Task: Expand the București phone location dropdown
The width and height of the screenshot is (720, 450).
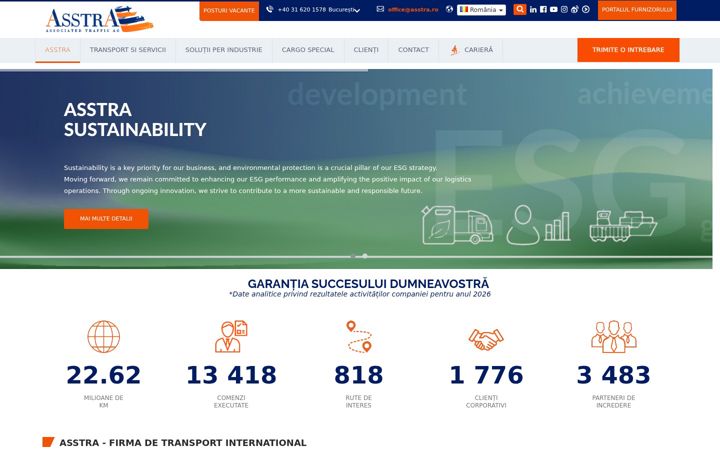Action: point(344,10)
